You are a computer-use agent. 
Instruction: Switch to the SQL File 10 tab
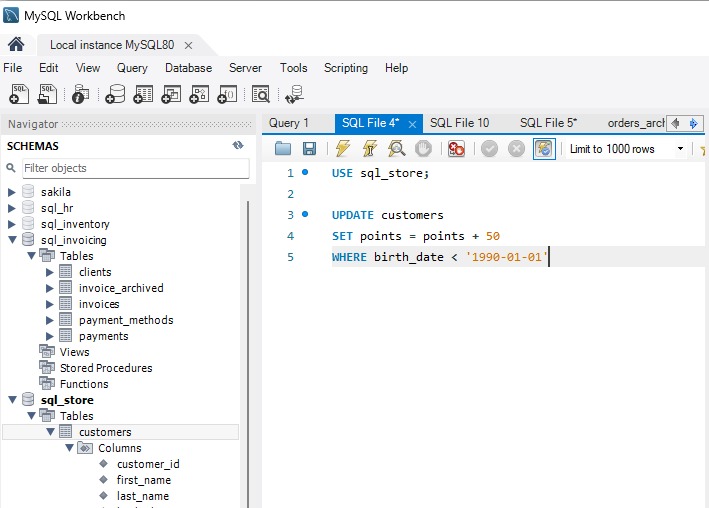[x=459, y=123]
